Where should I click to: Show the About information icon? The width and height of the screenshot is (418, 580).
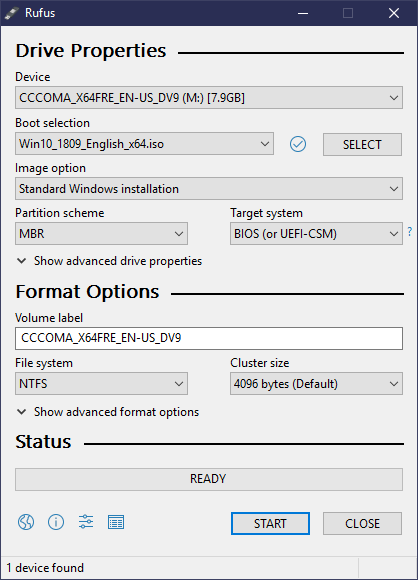pyautogui.click(x=56, y=522)
